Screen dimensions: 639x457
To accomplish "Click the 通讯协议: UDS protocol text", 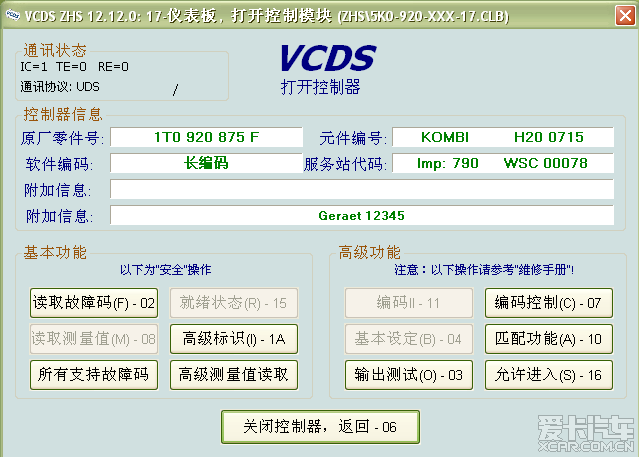I will [60, 87].
